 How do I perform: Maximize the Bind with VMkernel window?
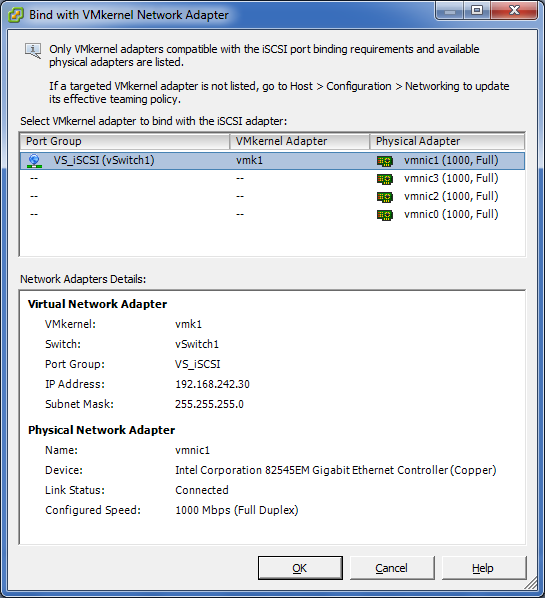(477, 11)
